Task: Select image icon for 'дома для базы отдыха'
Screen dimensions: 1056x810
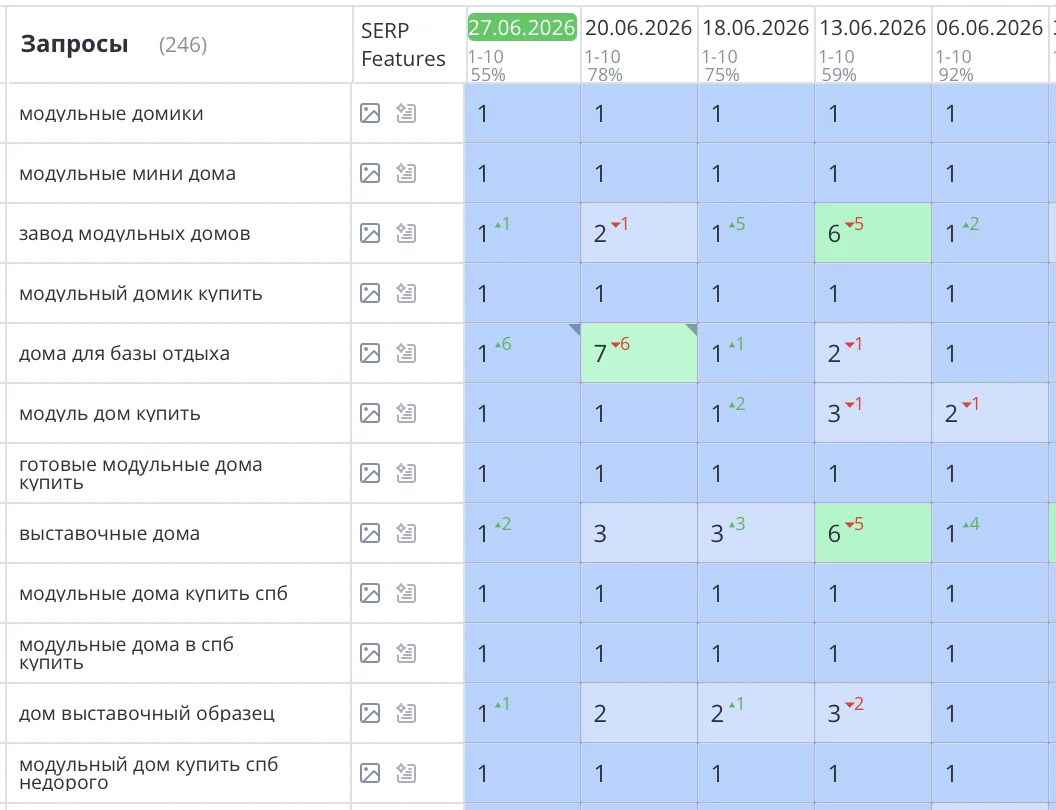Action: tap(370, 353)
